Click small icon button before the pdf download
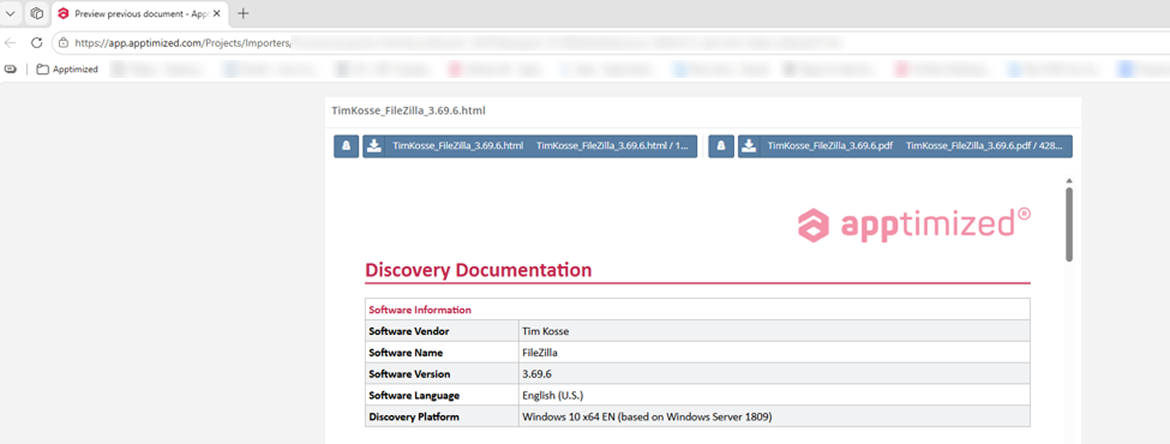Image resolution: width=1170 pixels, height=444 pixels. point(722,146)
